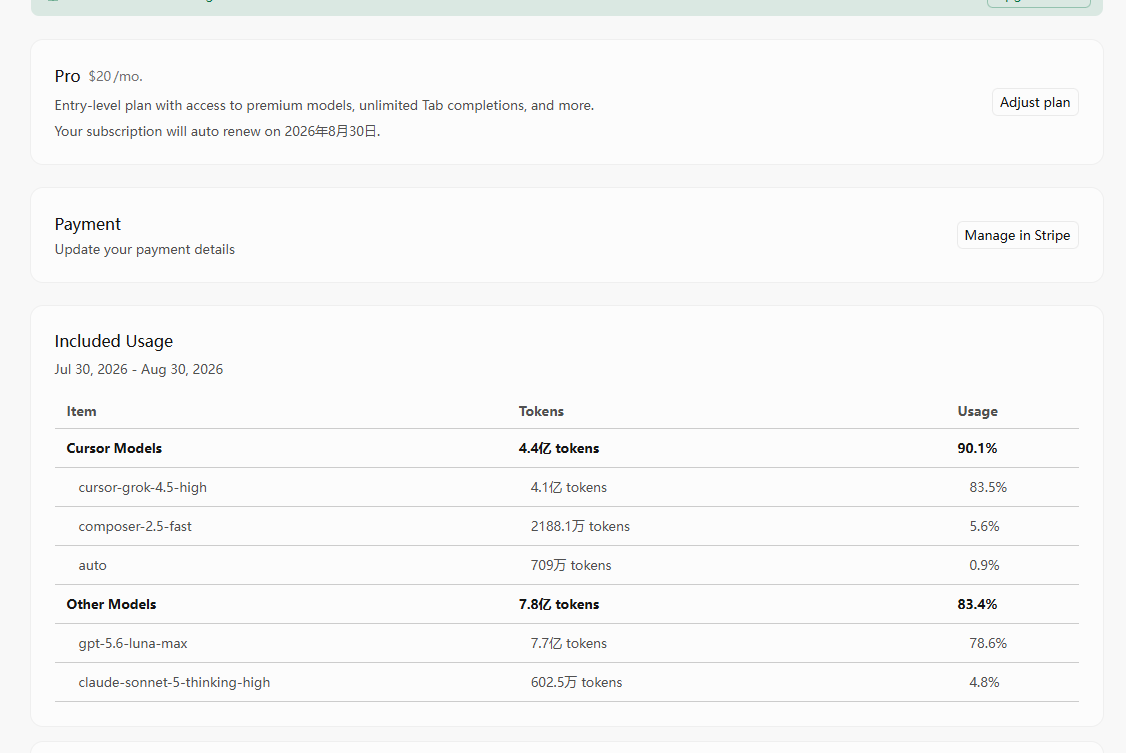Click the 7.7亿 tokens value

click(569, 643)
